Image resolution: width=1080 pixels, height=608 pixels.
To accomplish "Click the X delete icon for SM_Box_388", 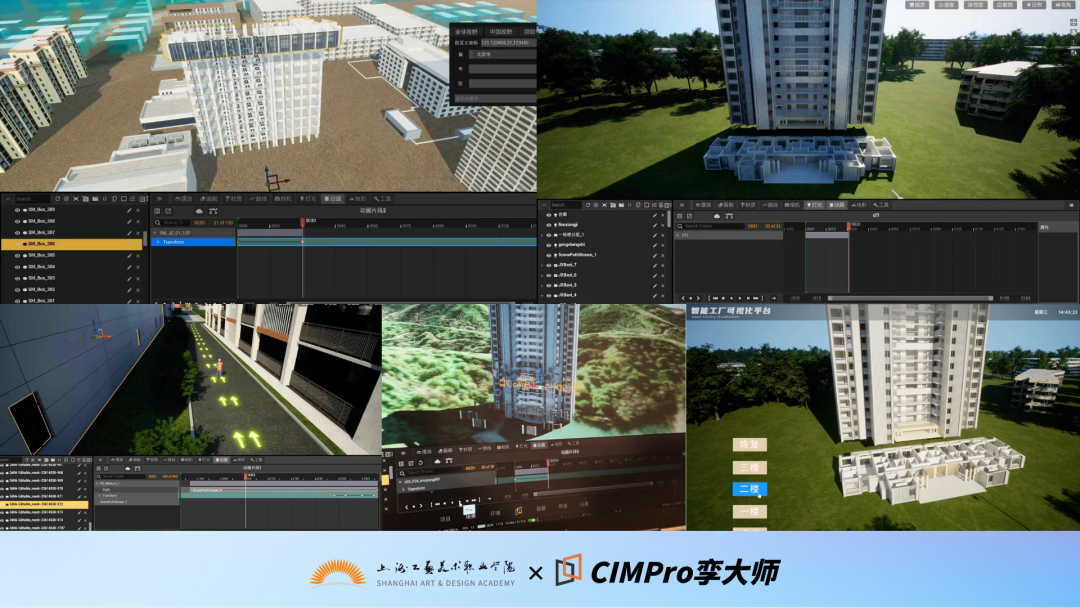I will click(x=138, y=221).
